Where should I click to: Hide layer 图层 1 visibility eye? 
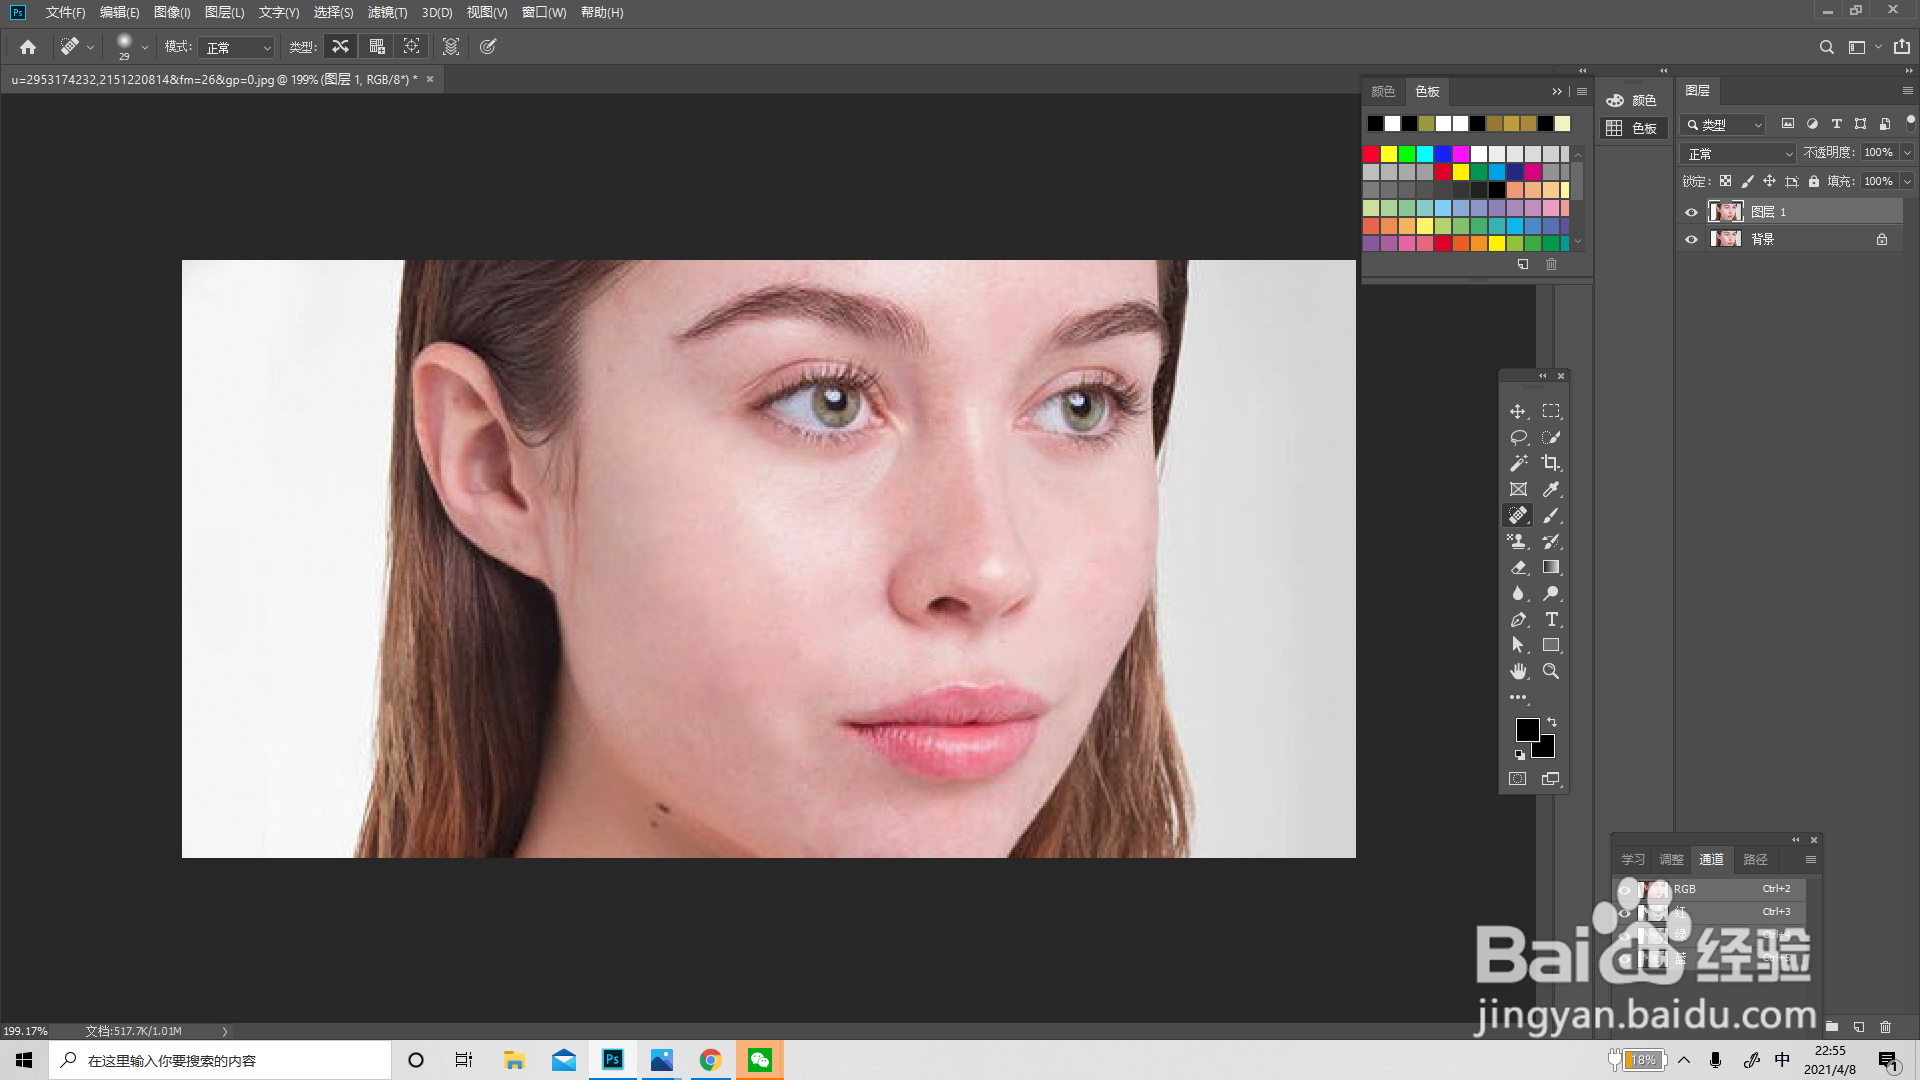1691,212
